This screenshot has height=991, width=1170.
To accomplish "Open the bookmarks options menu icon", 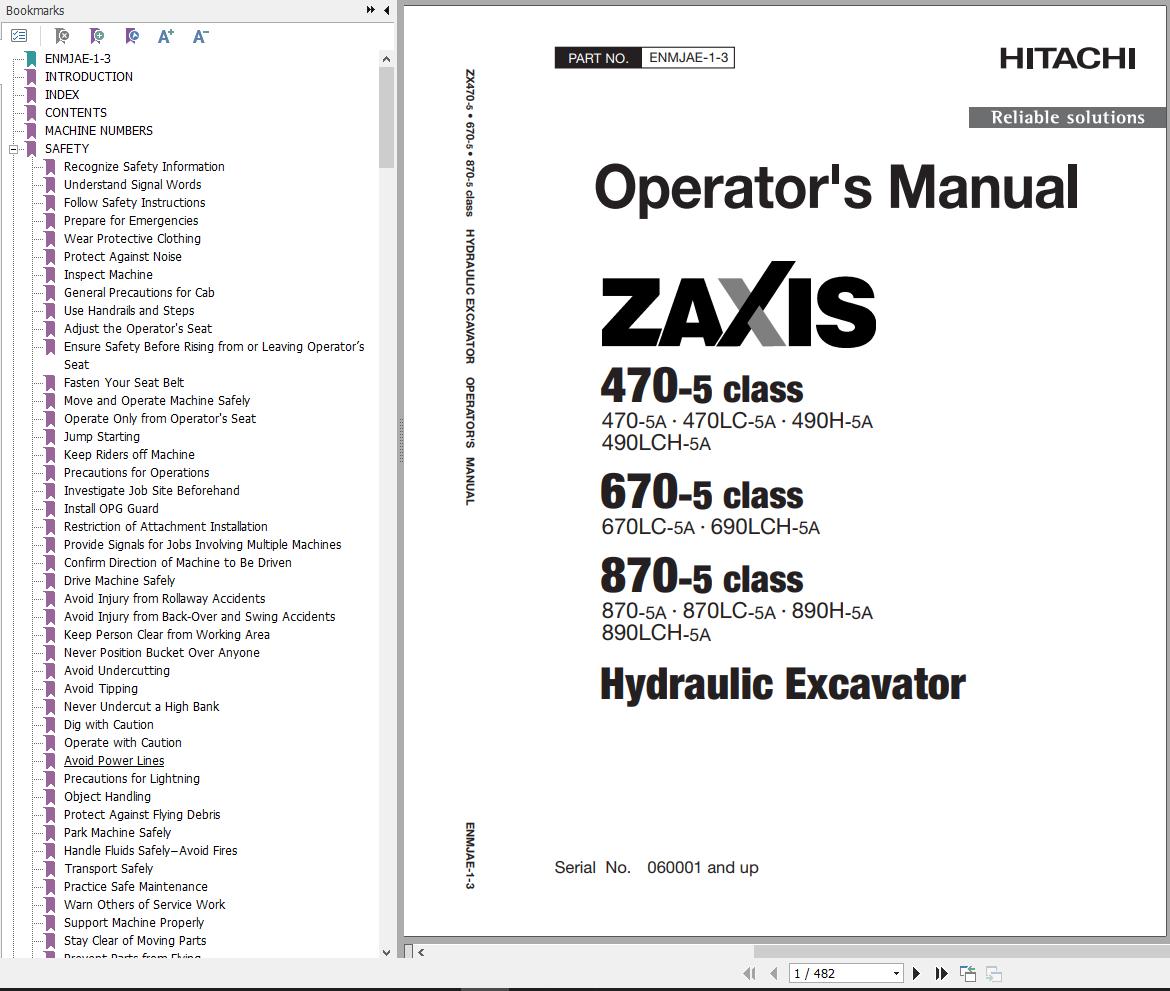I will 19,36.
